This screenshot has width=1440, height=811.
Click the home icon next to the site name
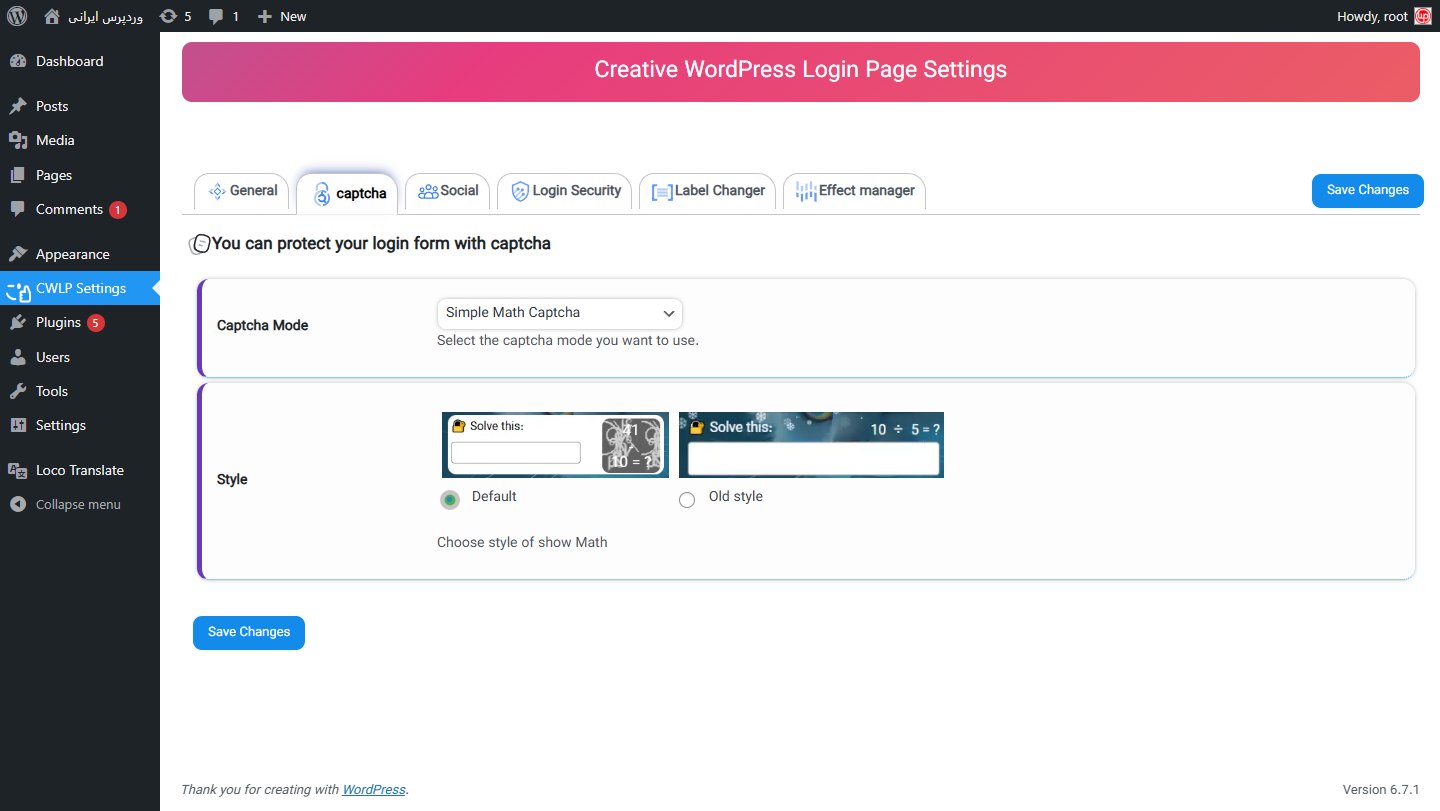tap(52, 15)
